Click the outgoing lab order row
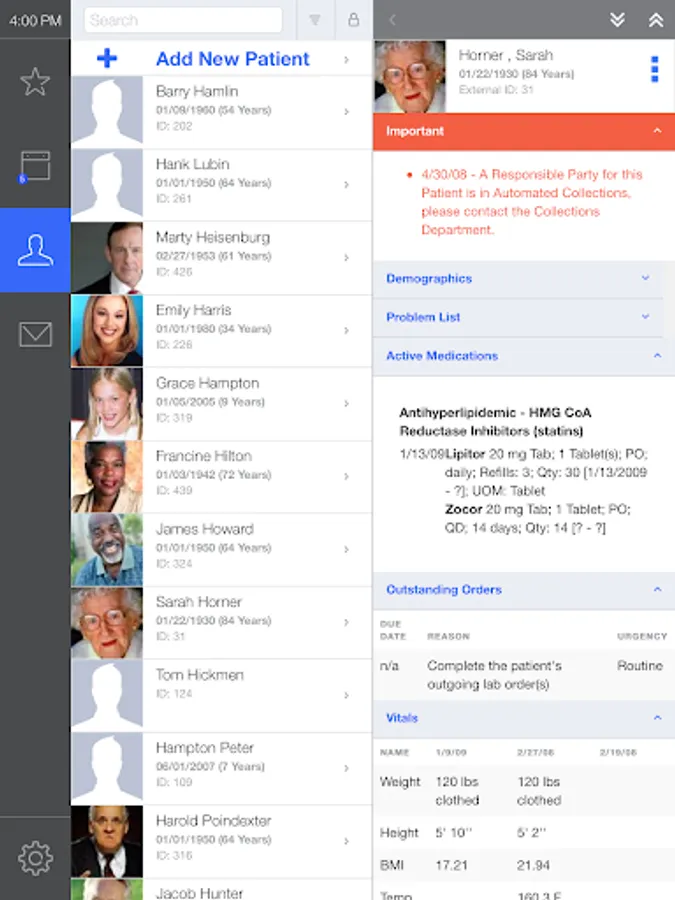The width and height of the screenshot is (675, 900). pos(523,675)
